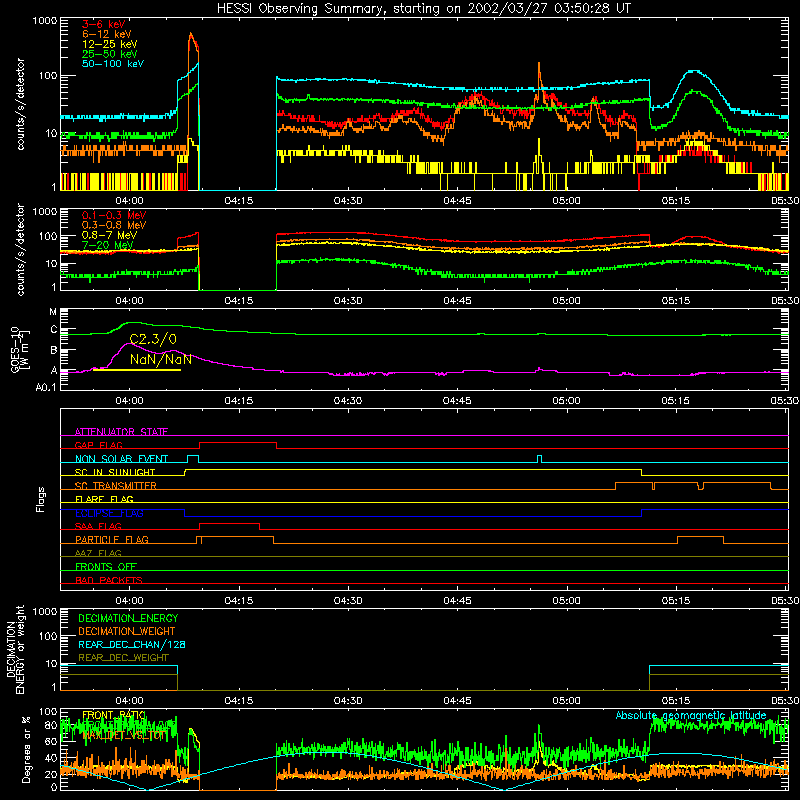Viewport: 800px width, 800px height.
Task: Click the NON_SOLAR_EVENT pulse near 04:56
Action: pos(540,459)
